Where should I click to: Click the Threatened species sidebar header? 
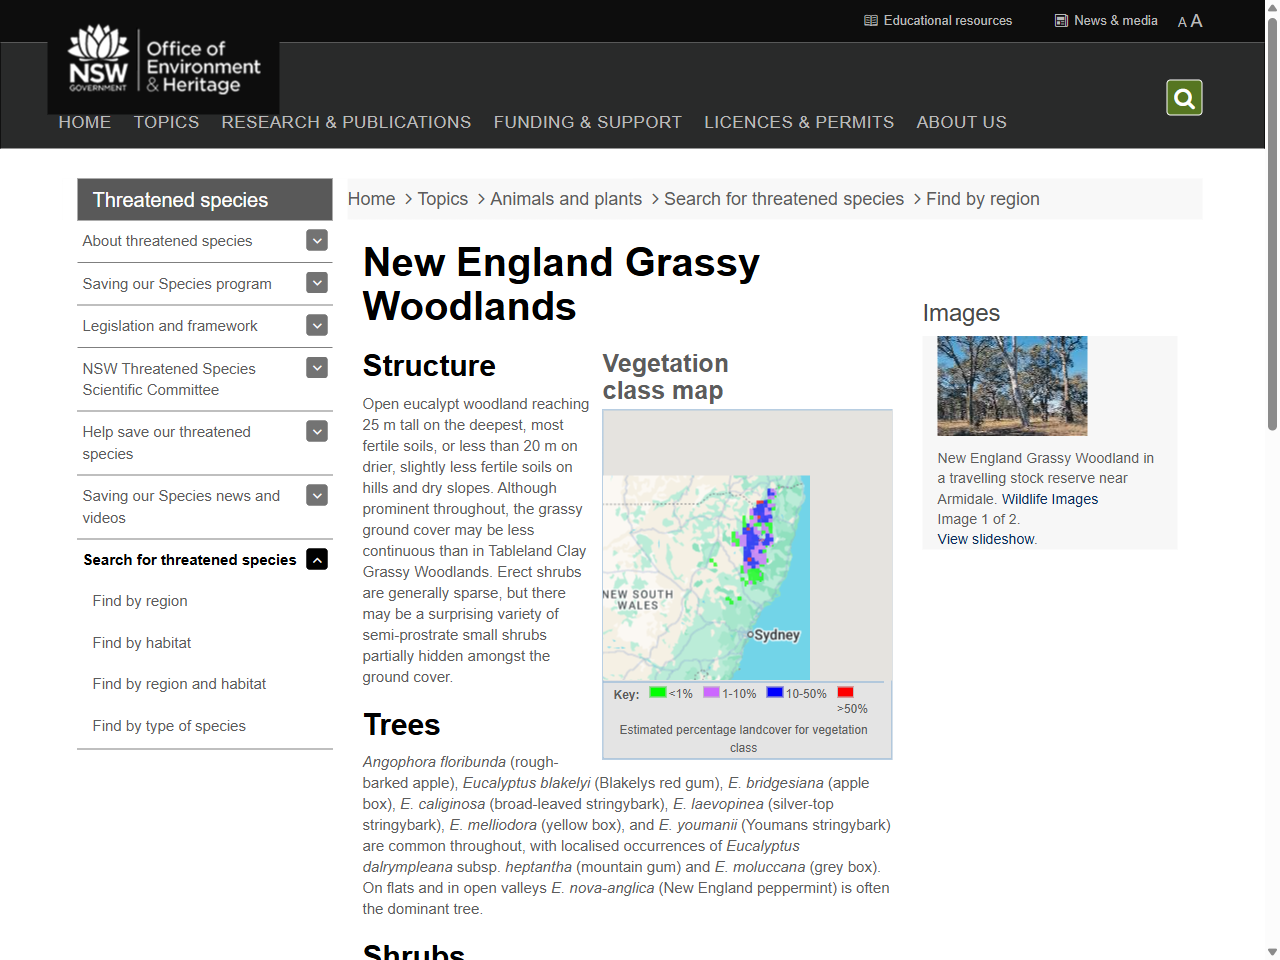coord(179,199)
